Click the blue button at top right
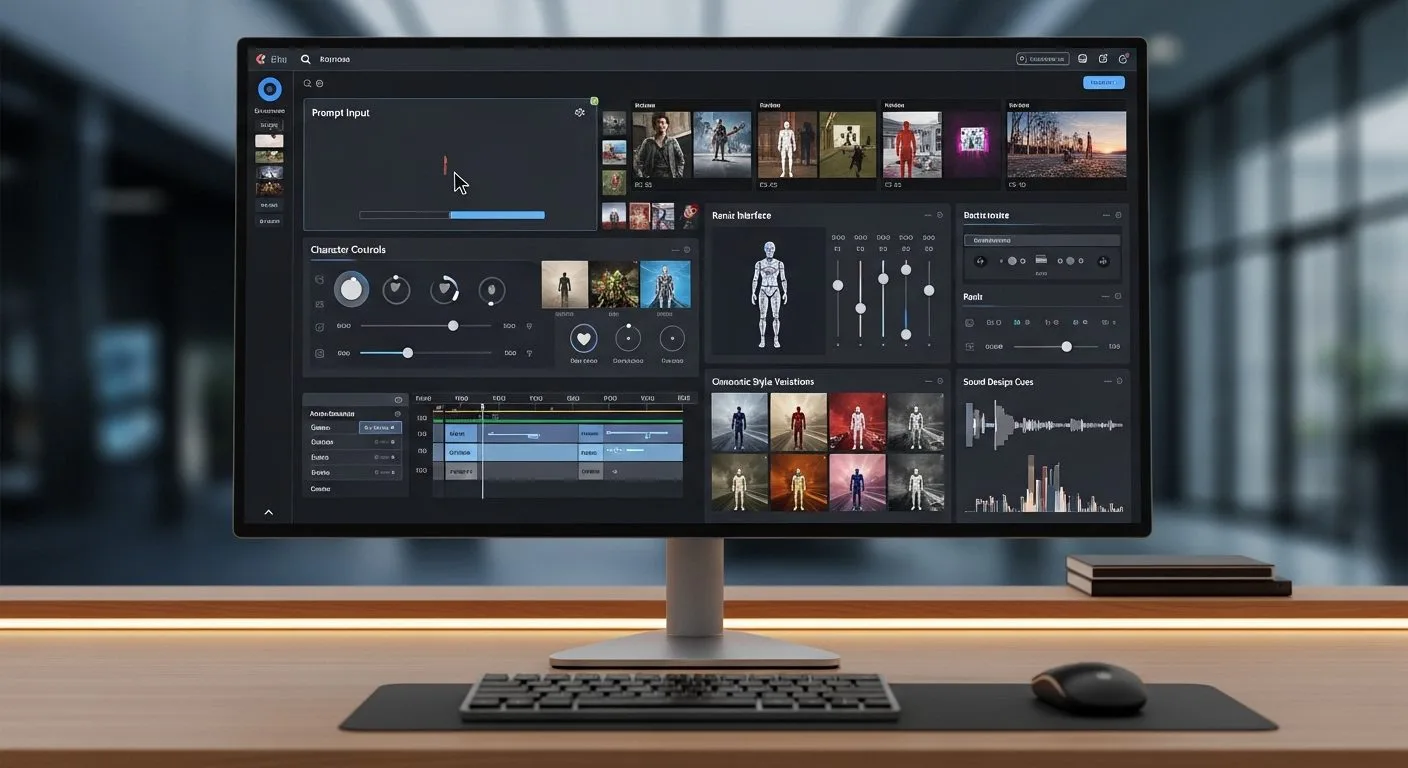Image resolution: width=1408 pixels, height=768 pixels. tap(1104, 83)
